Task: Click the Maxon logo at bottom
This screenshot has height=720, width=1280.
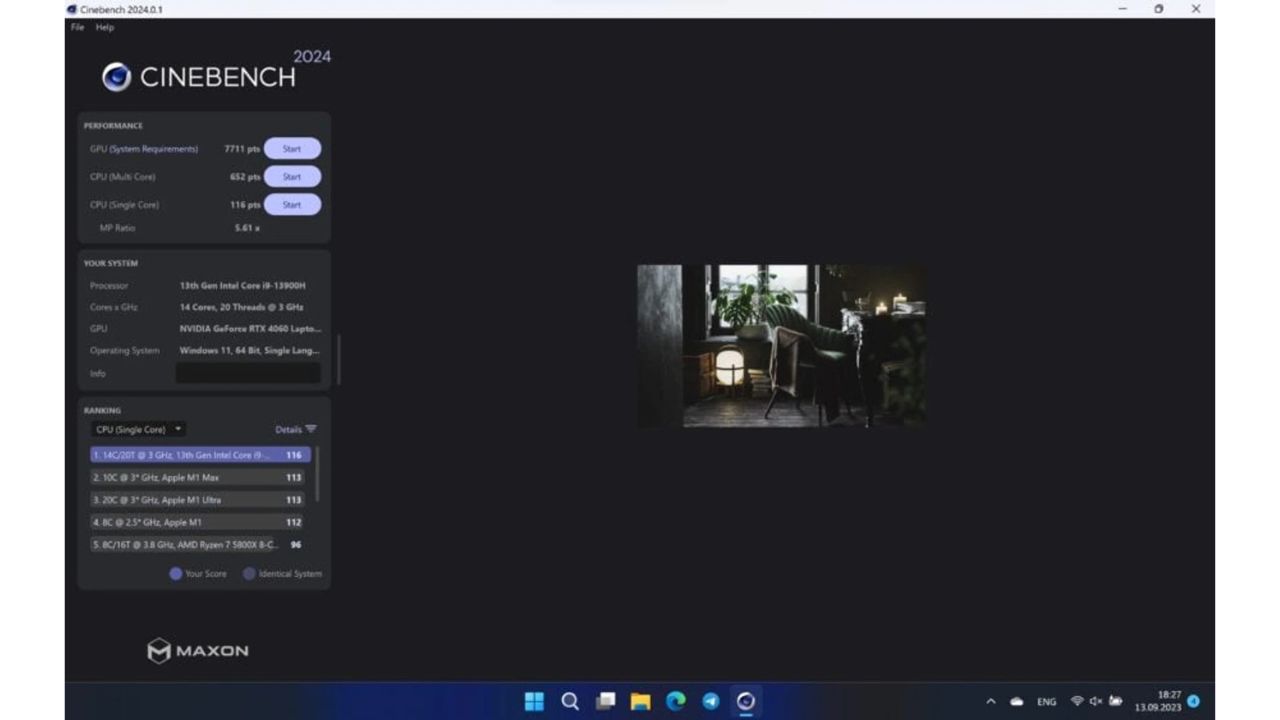Action: 198,651
